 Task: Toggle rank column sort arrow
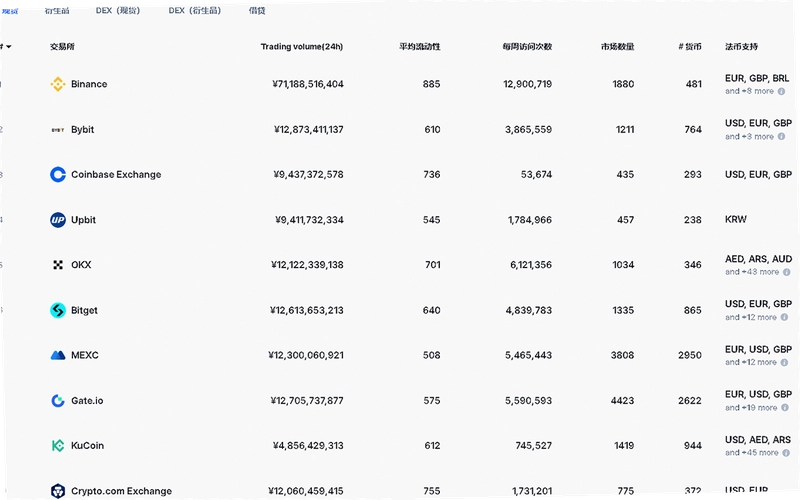[8, 46]
